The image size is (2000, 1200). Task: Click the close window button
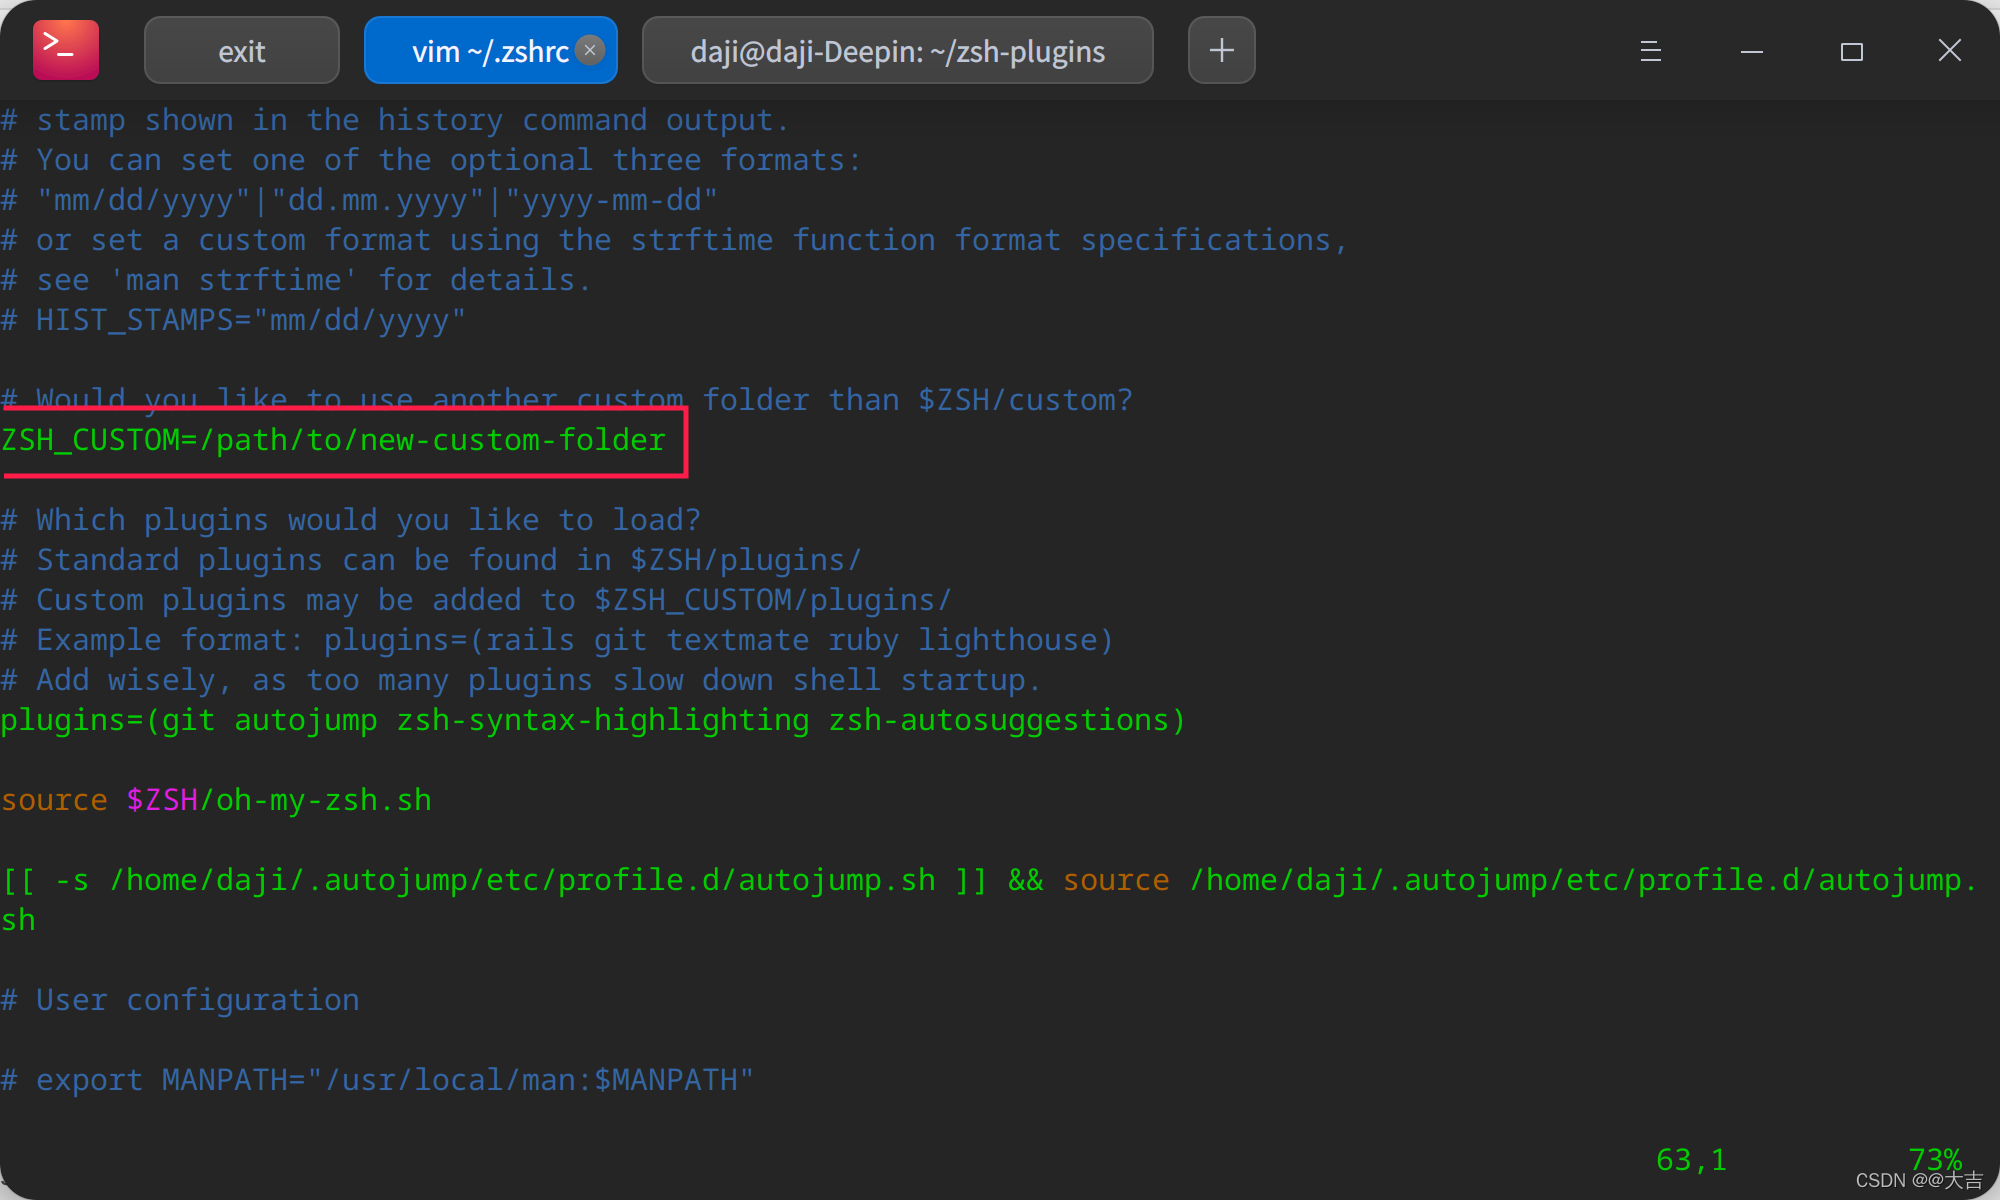pyautogui.click(x=1950, y=50)
